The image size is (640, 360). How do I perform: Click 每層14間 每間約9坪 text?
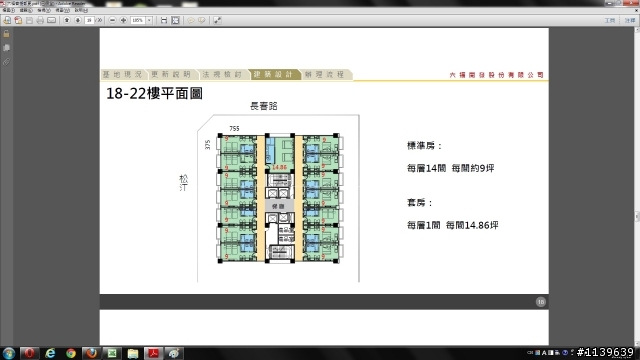pyautogui.click(x=451, y=168)
